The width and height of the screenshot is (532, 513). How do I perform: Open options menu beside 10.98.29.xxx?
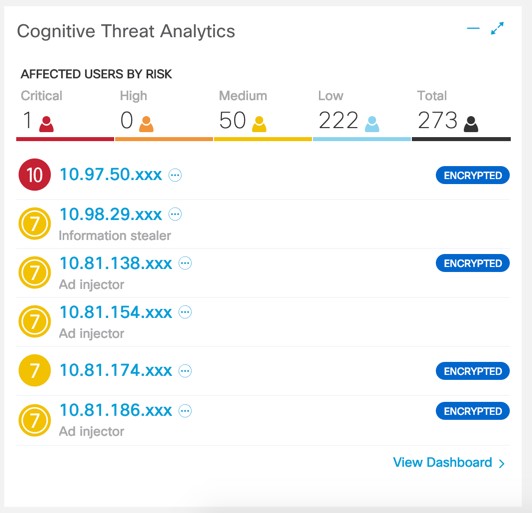pos(175,214)
